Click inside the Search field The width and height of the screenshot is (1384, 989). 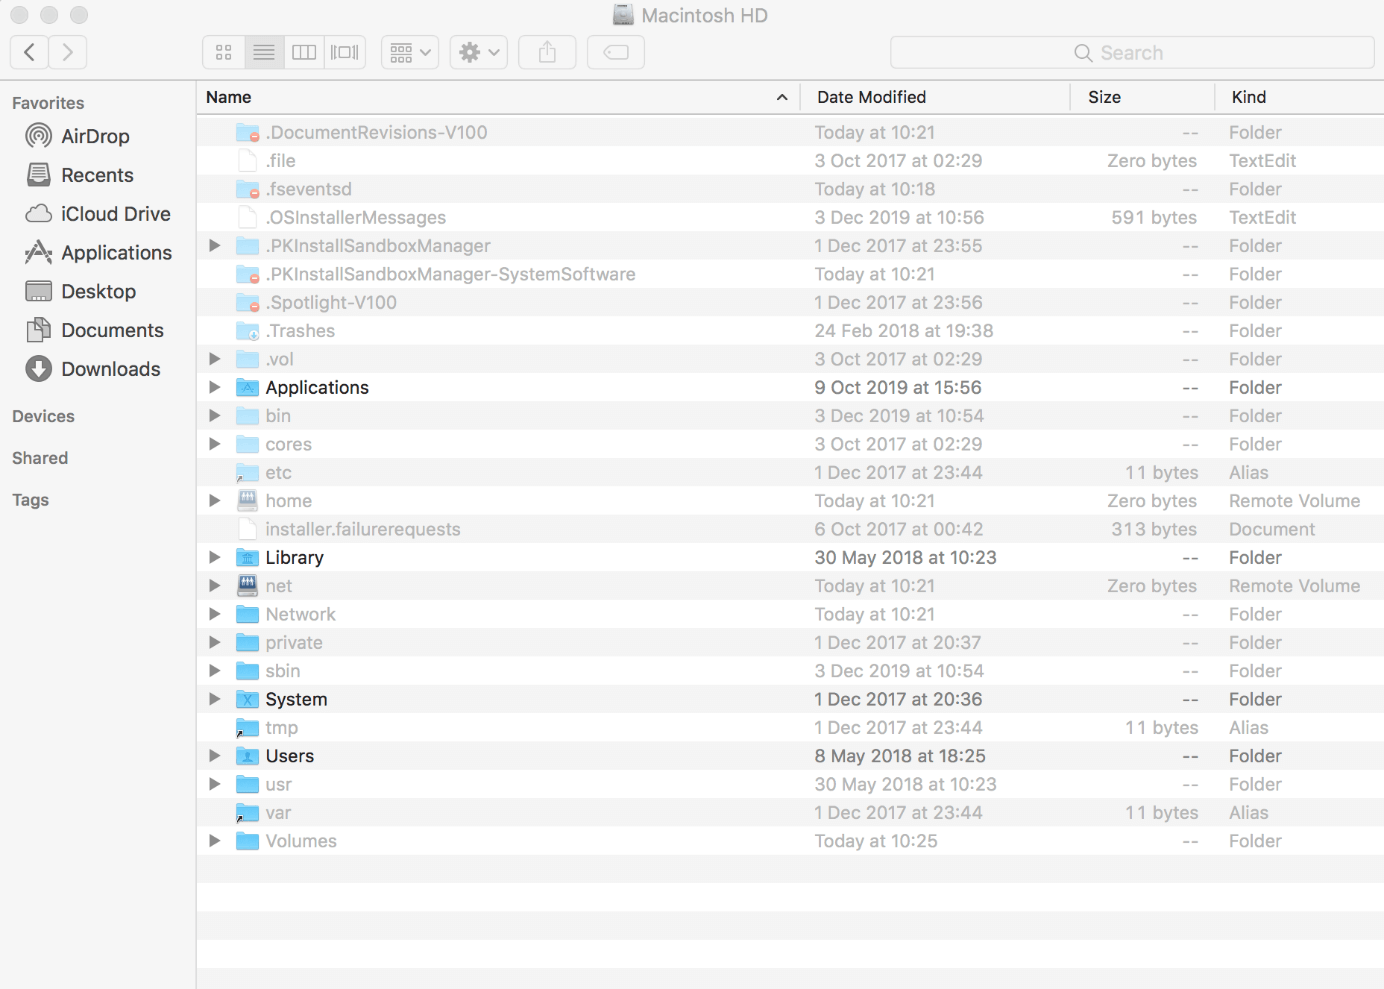click(1131, 52)
